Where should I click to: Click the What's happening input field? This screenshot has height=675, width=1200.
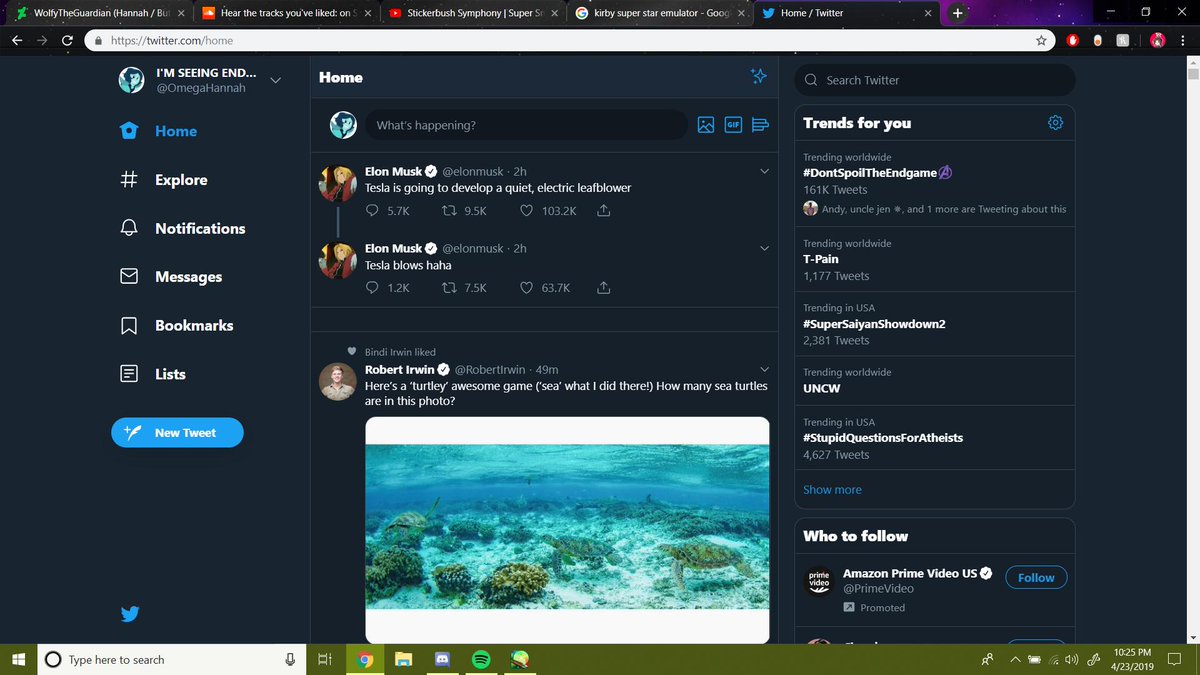coord(525,124)
